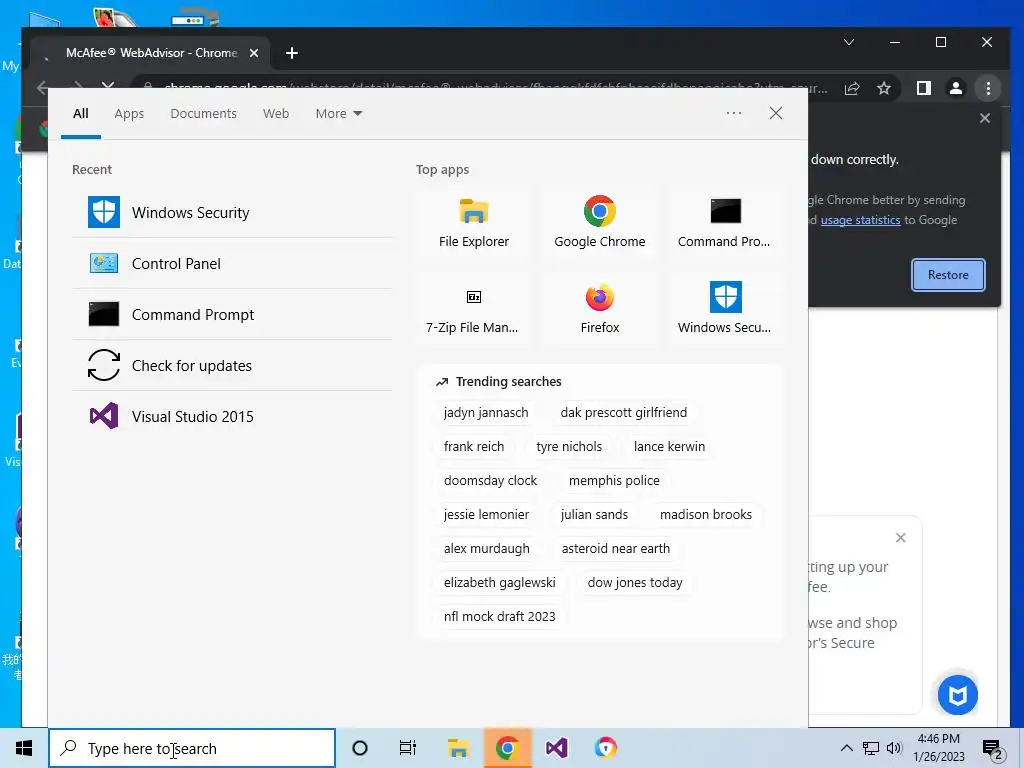Open File Explorer top app tile
The width and height of the screenshot is (1024, 768).
[x=473, y=223]
